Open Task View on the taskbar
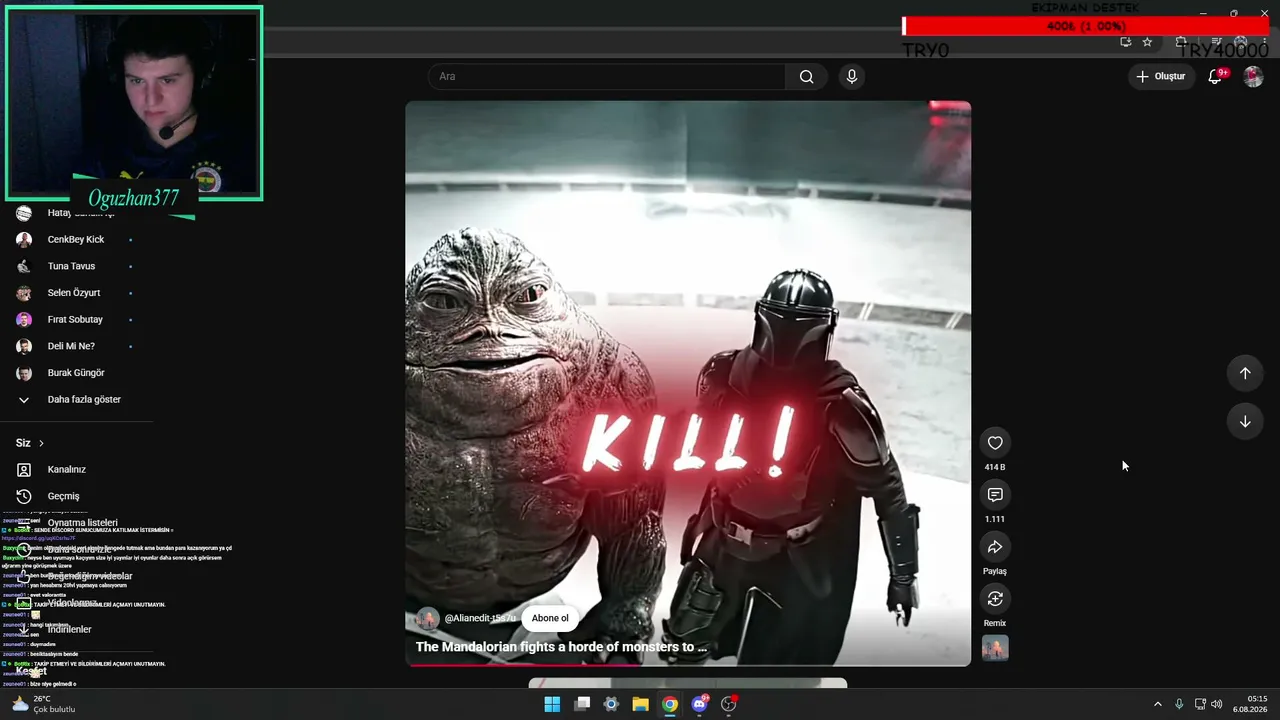This screenshot has height=720, width=1280. click(582, 704)
